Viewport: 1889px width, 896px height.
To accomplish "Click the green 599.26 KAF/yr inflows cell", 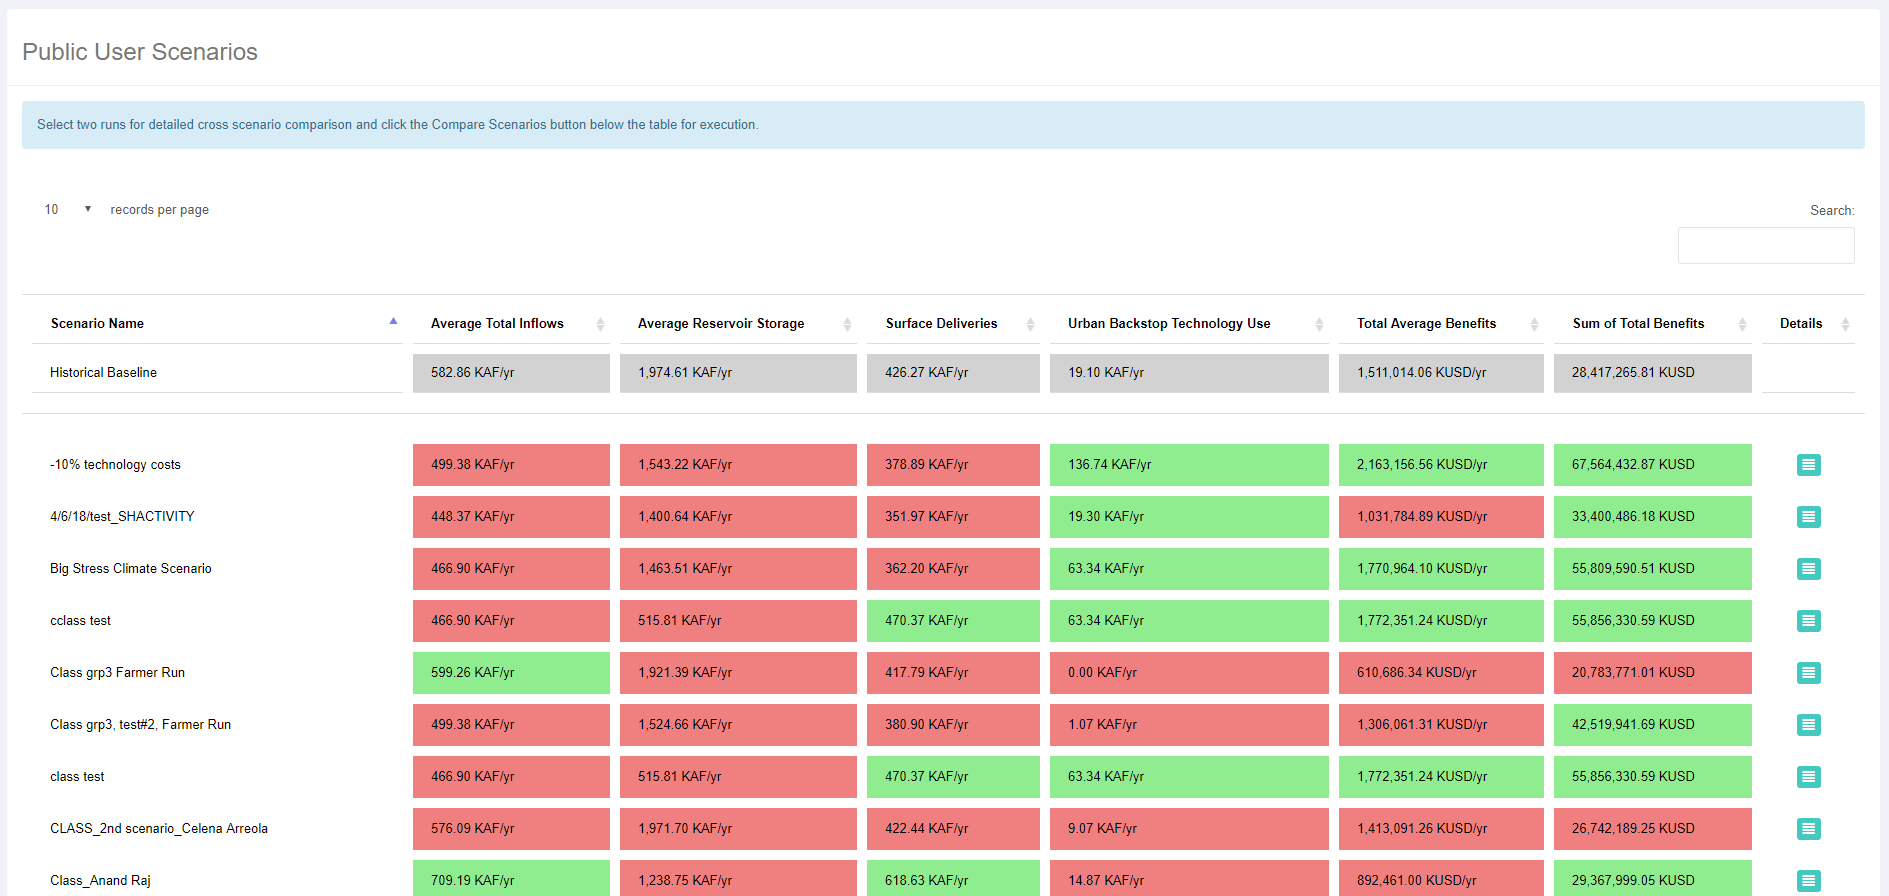I will point(511,673).
